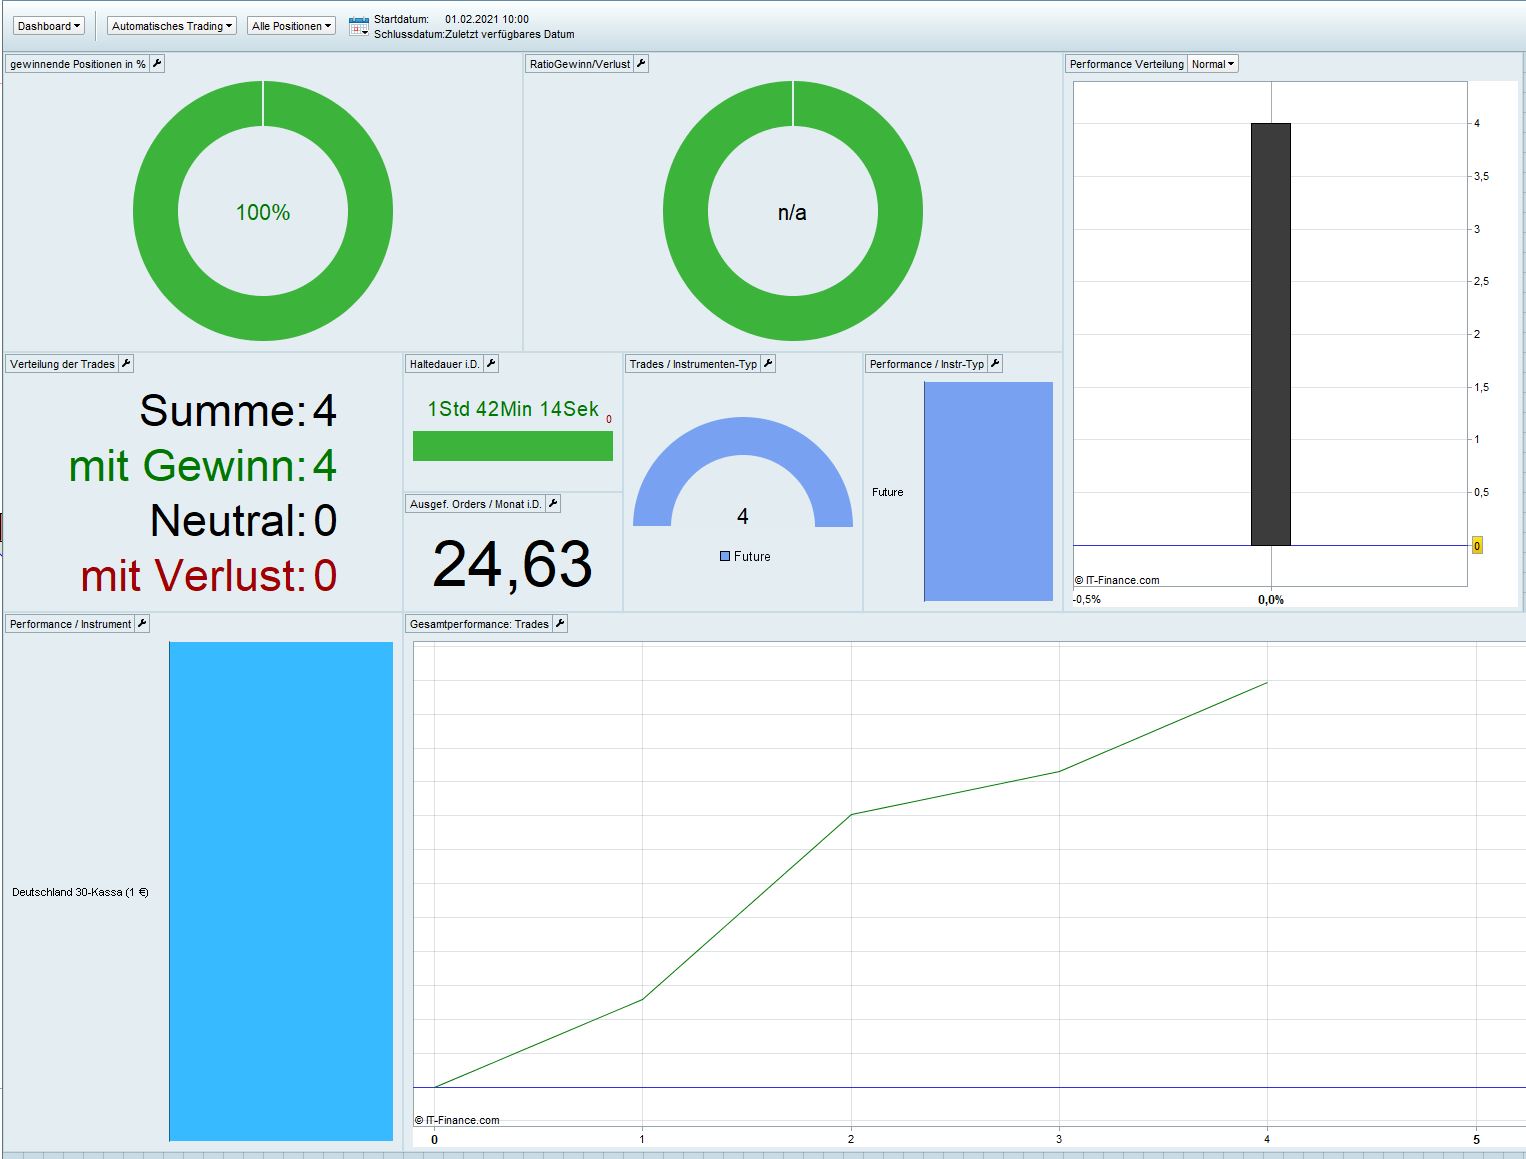Open the calendar date range picker icon
This screenshot has width=1526, height=1159.
tap(359, 27)
